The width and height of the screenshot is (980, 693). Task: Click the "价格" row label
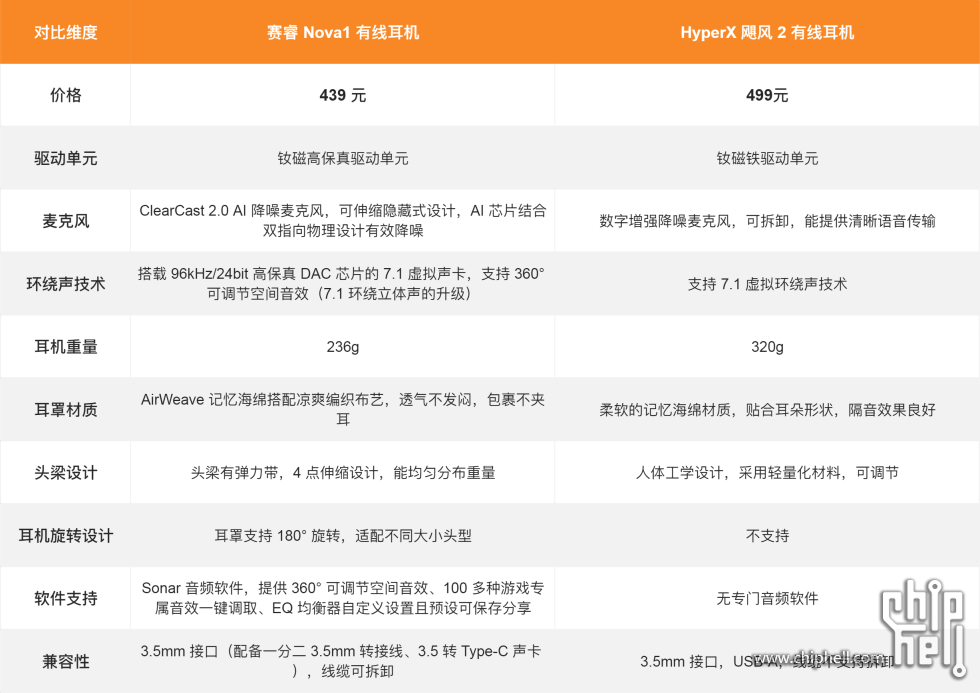click(x=66, y=95)
